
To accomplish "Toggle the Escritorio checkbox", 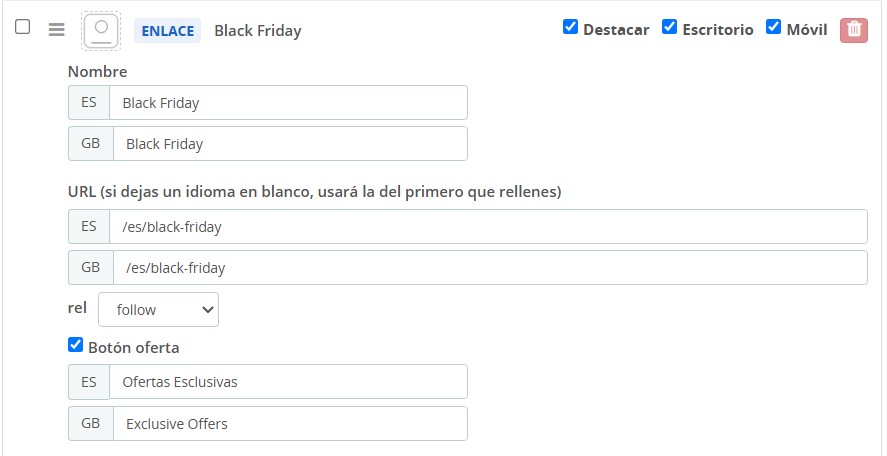I will (x=669, y=27).
